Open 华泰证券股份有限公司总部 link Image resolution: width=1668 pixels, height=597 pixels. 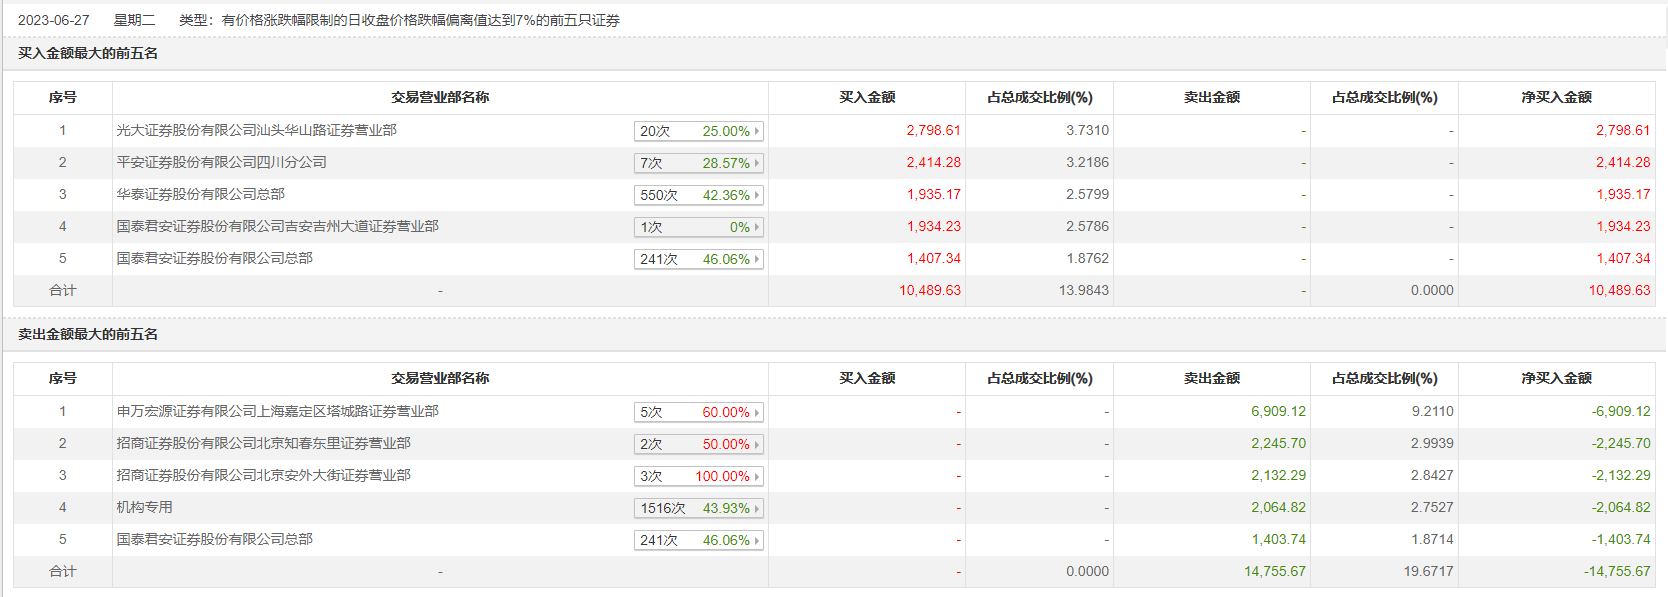200,194
